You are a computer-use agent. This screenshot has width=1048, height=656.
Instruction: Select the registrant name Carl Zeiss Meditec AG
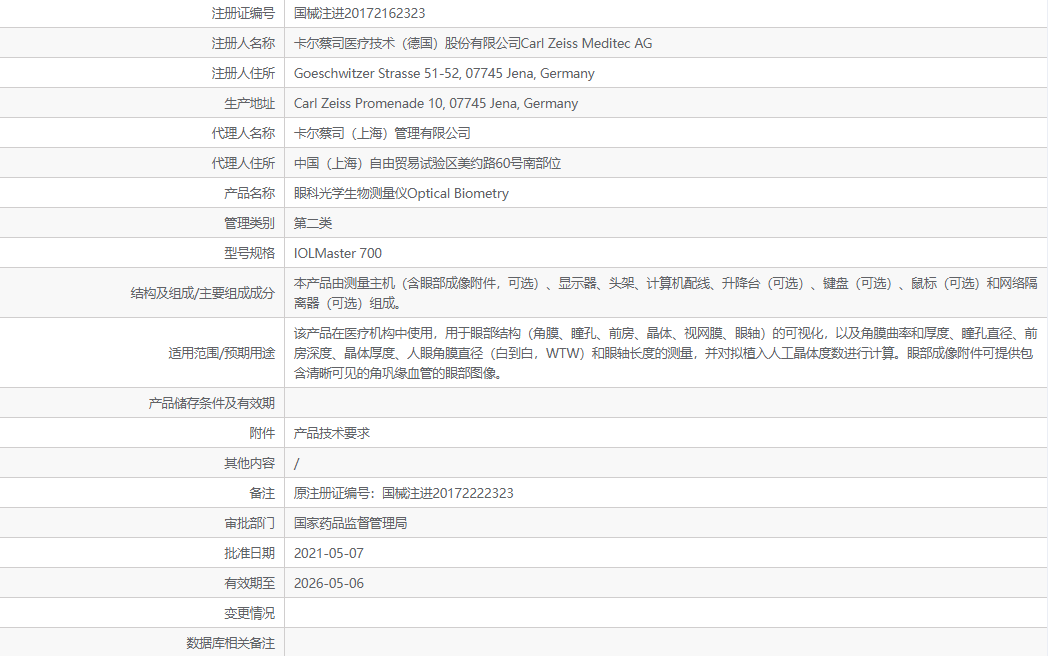[x=473, y=43]
